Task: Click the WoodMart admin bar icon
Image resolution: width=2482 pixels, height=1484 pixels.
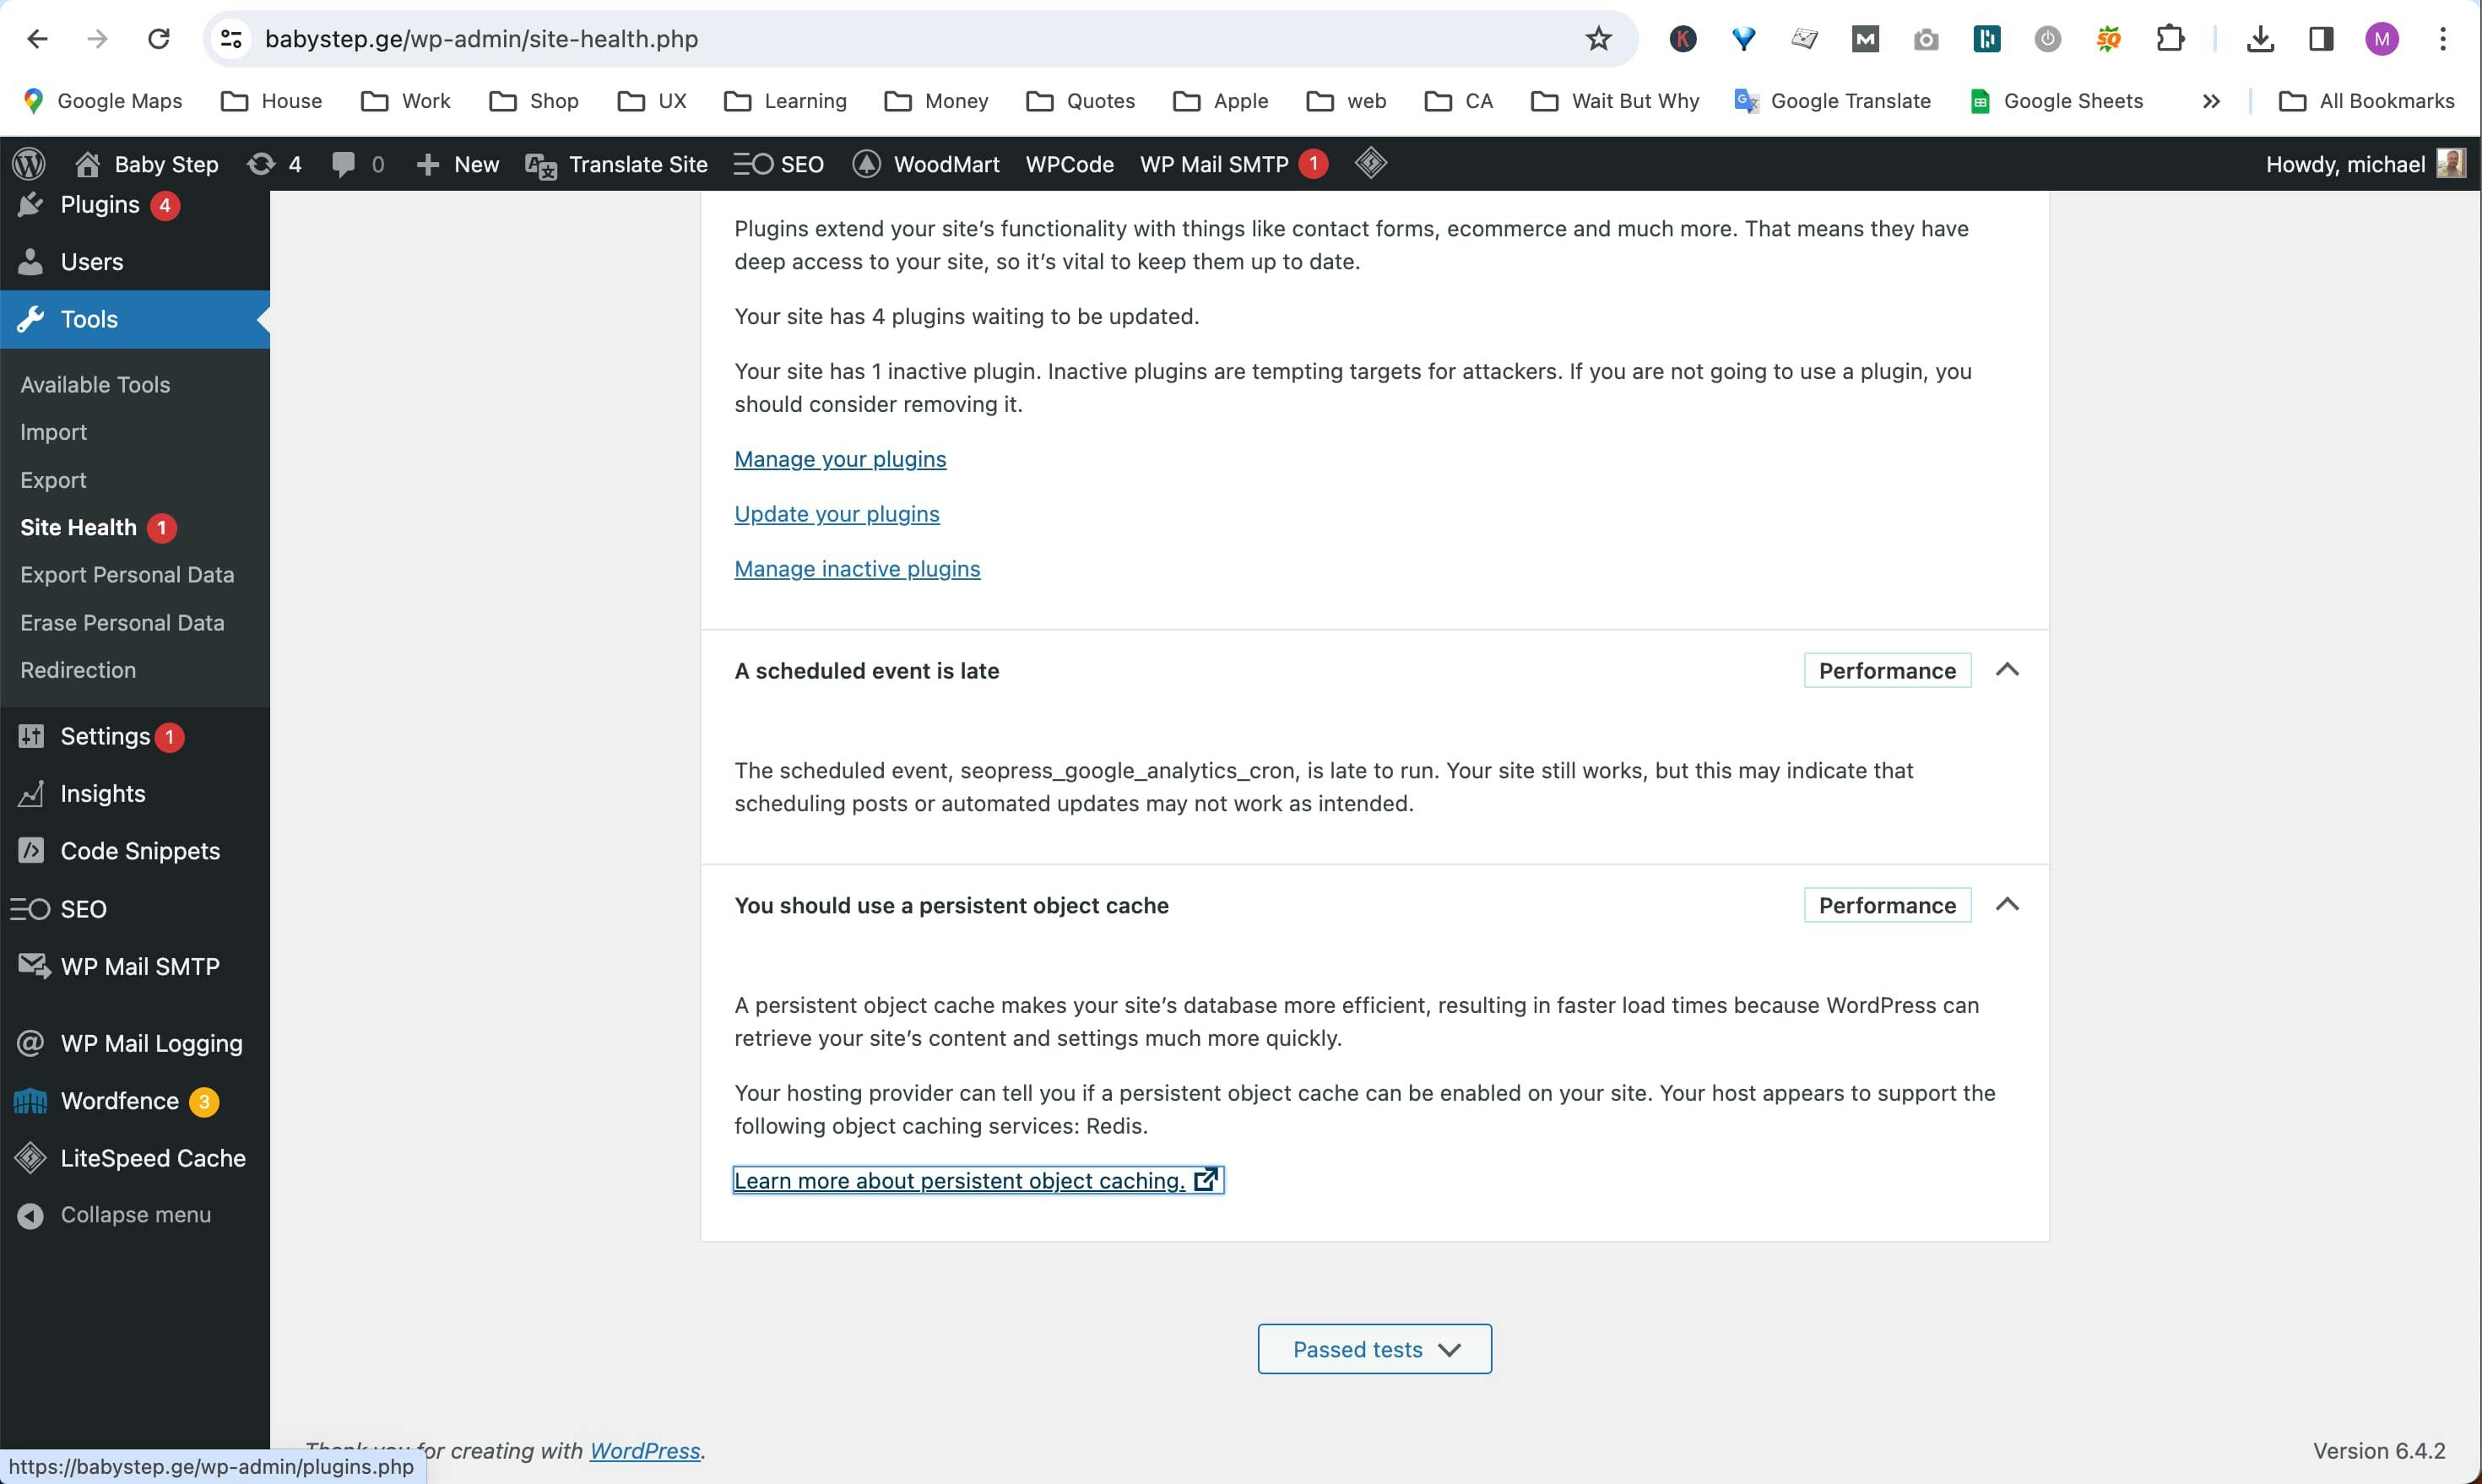Action: [866, 164]
